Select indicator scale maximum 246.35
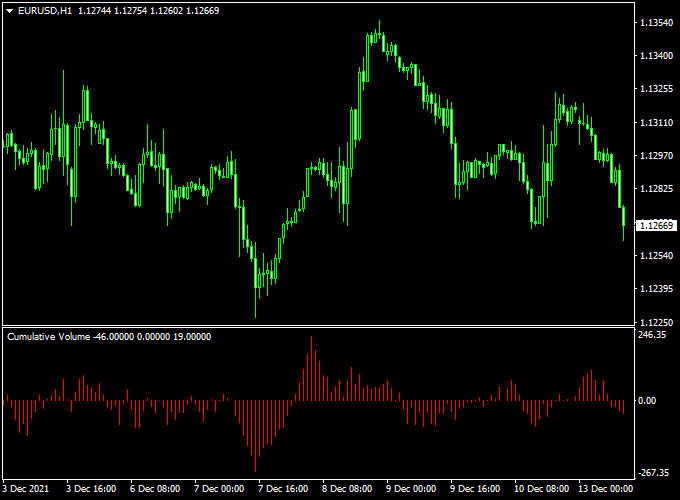 coord(652,334)
